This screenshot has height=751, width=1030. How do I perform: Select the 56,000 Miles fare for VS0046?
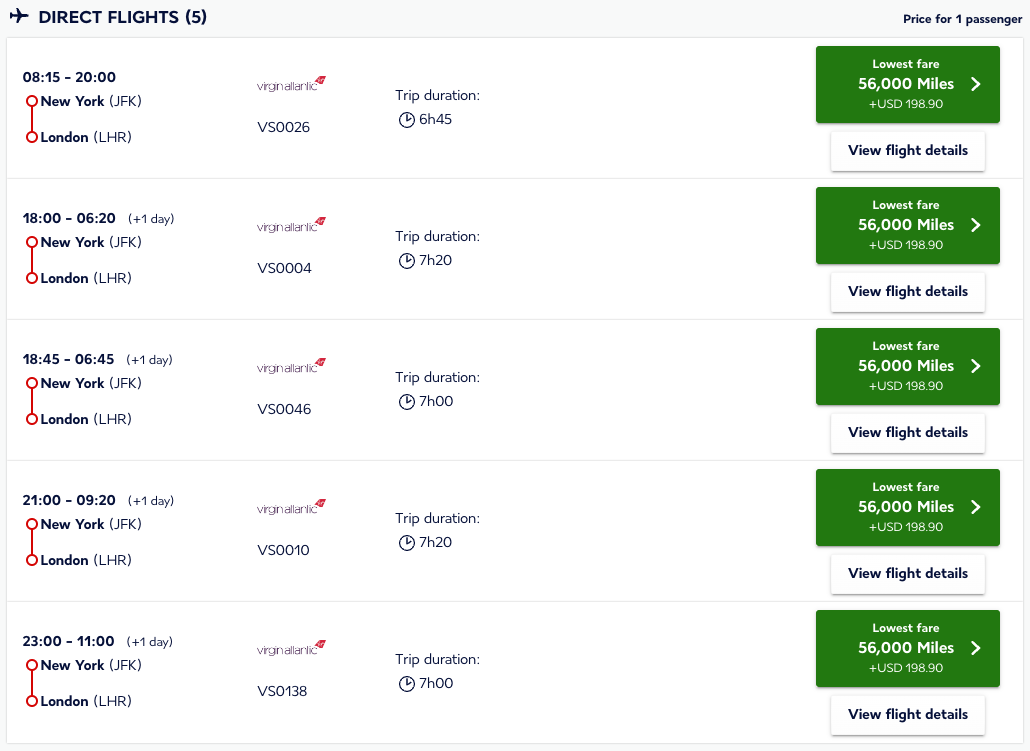pyautogui.click(x=907, y=366)
